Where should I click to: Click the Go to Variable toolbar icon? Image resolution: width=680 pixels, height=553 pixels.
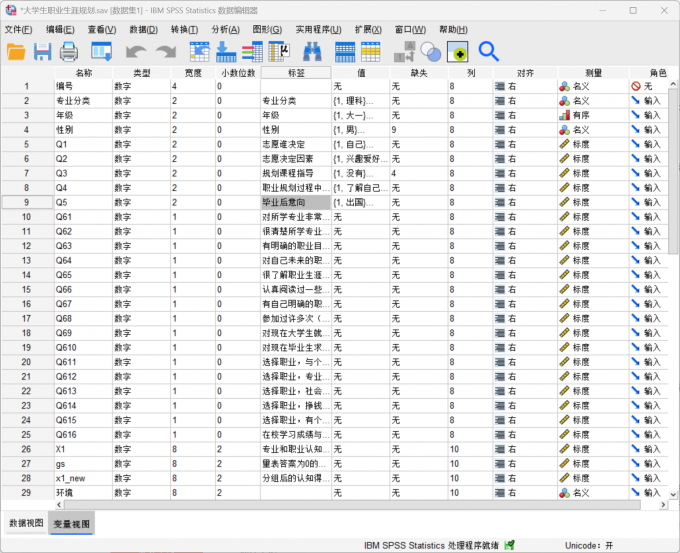[x=226, y=51]
